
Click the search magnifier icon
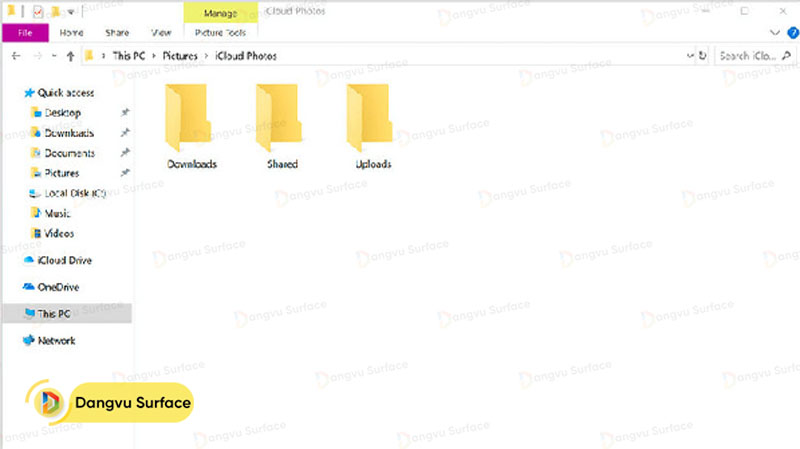click(786, 56)
